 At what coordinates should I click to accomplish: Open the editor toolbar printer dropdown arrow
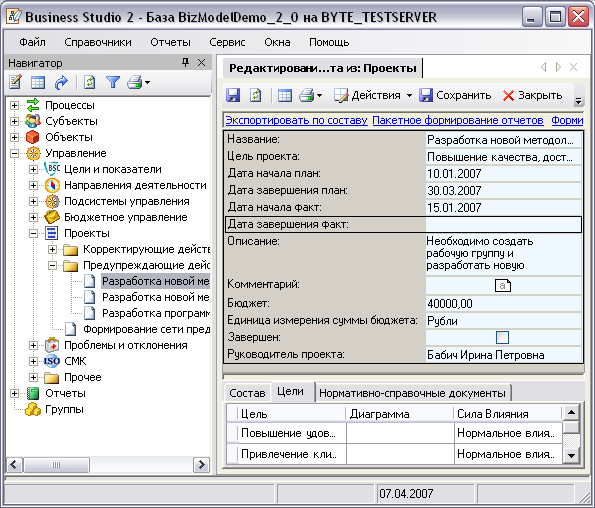pos(320,96)
